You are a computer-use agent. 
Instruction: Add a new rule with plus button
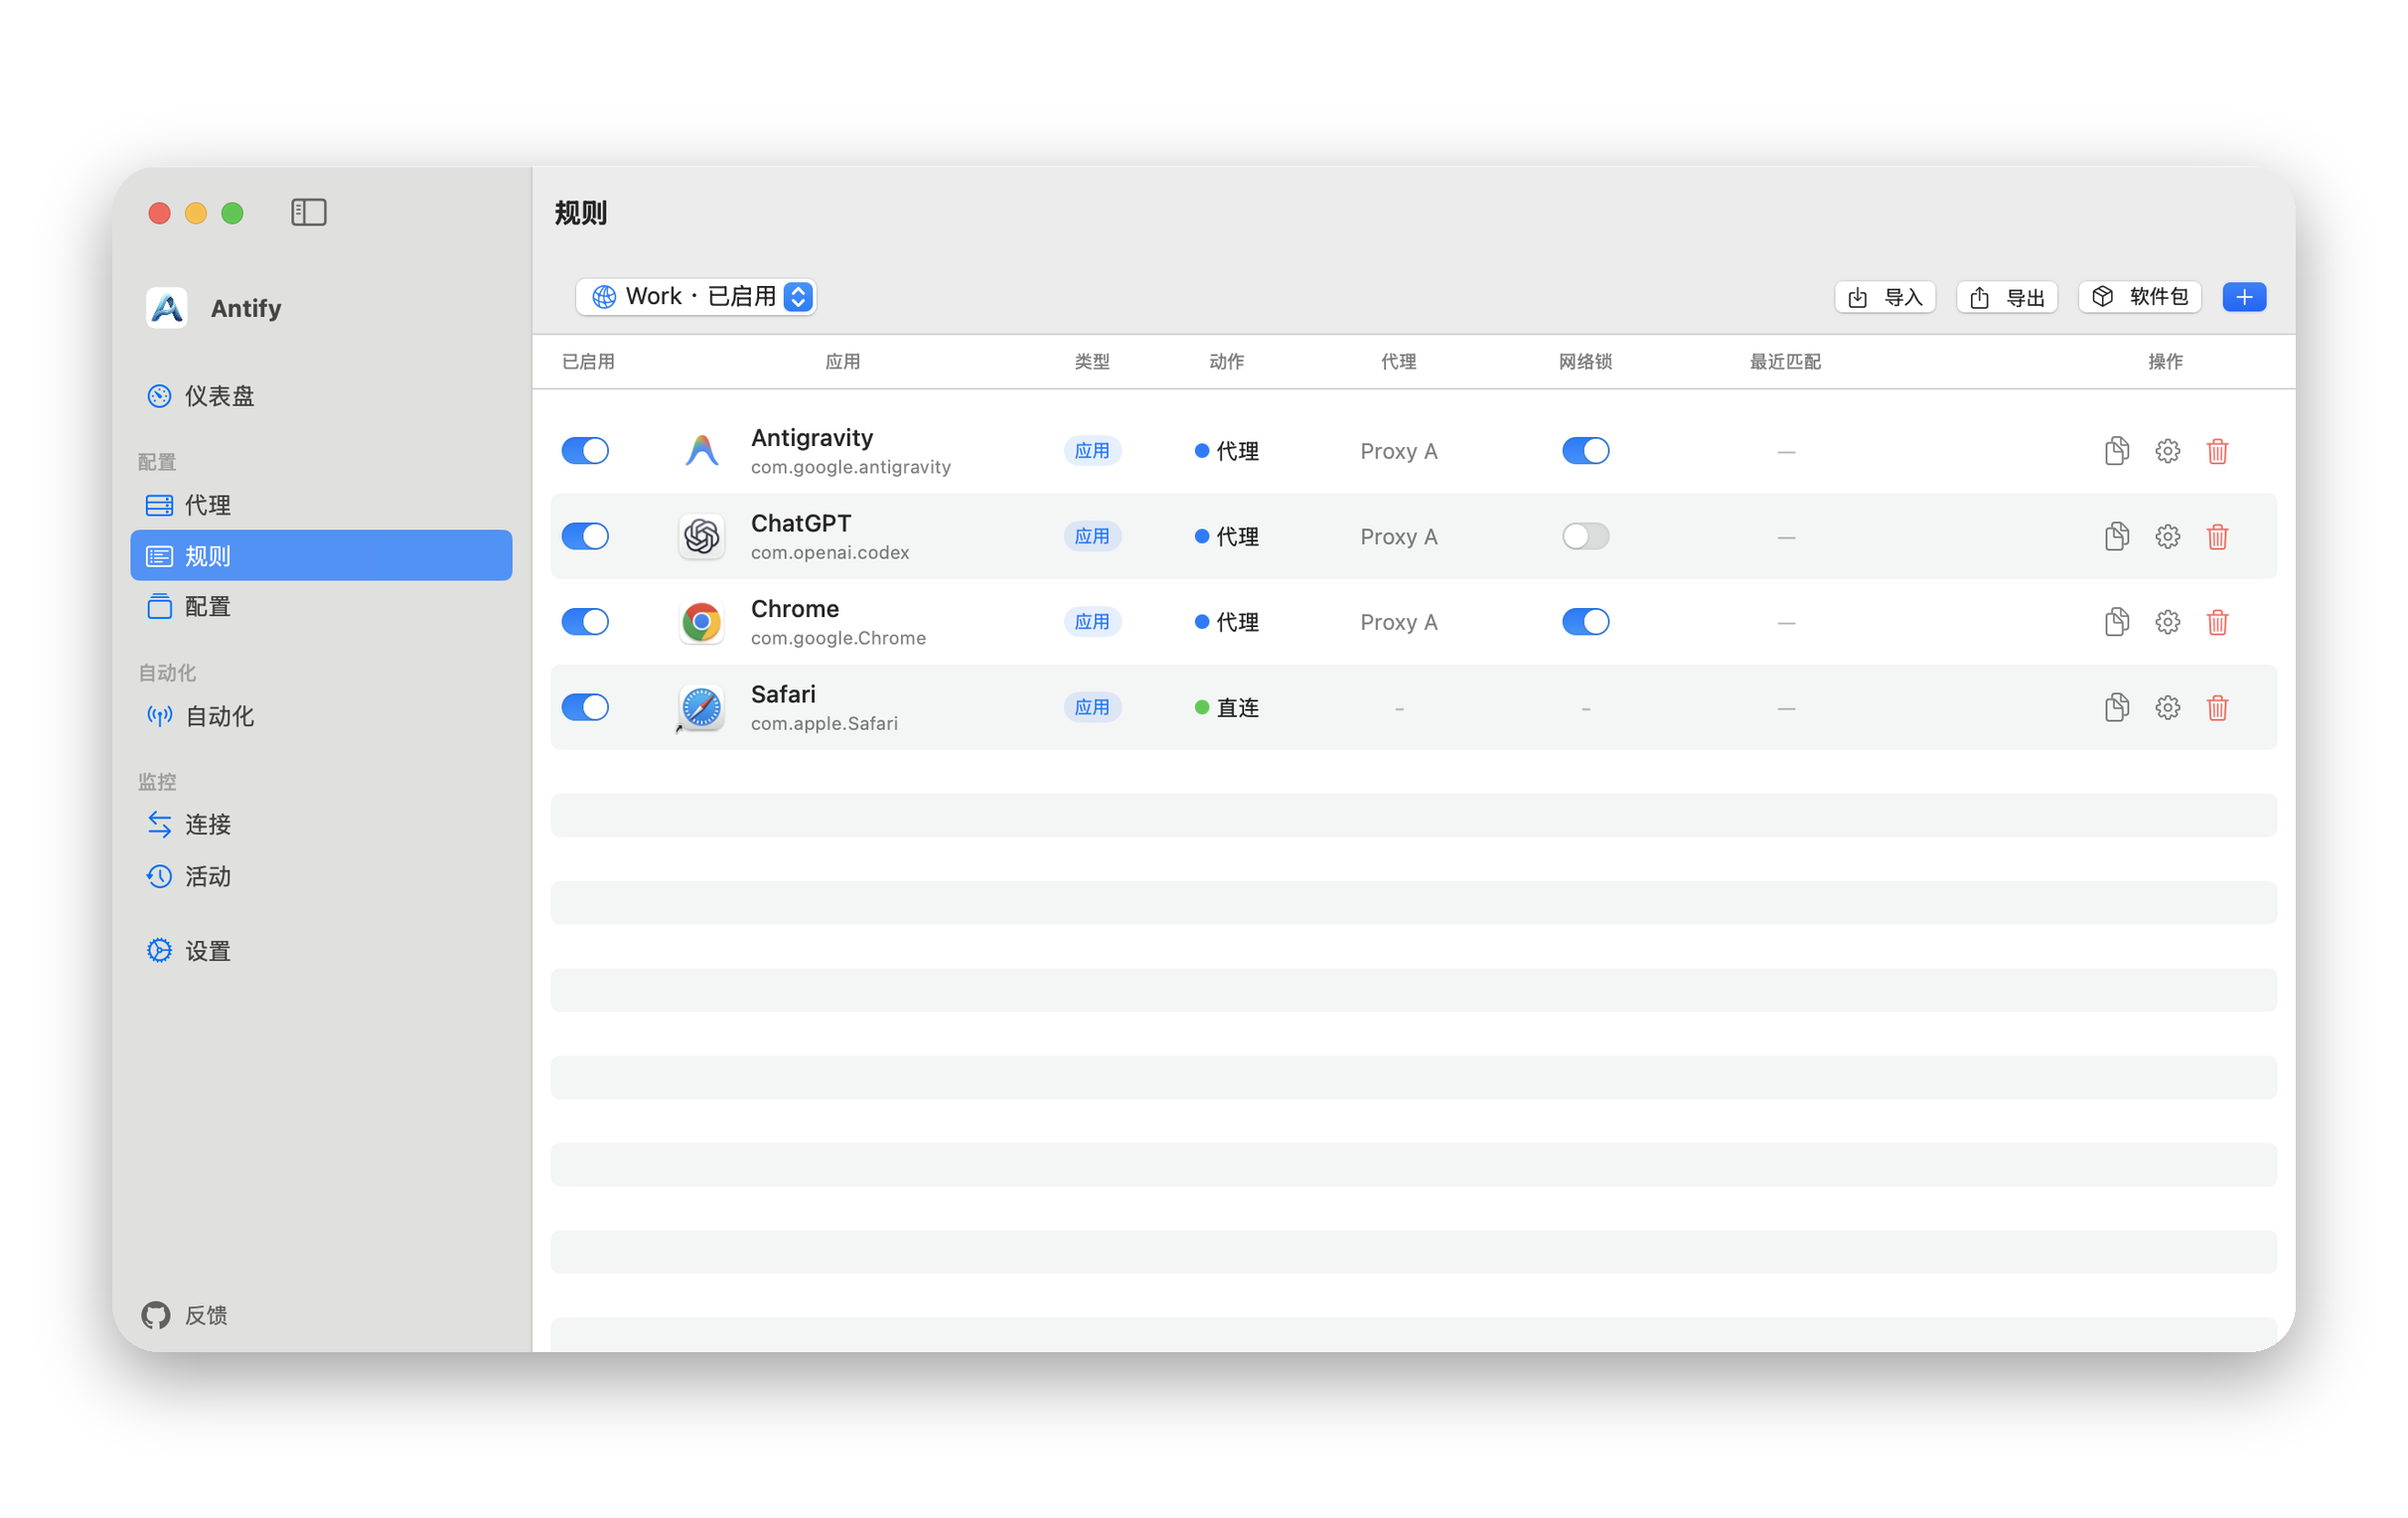tap(2244, 297)
